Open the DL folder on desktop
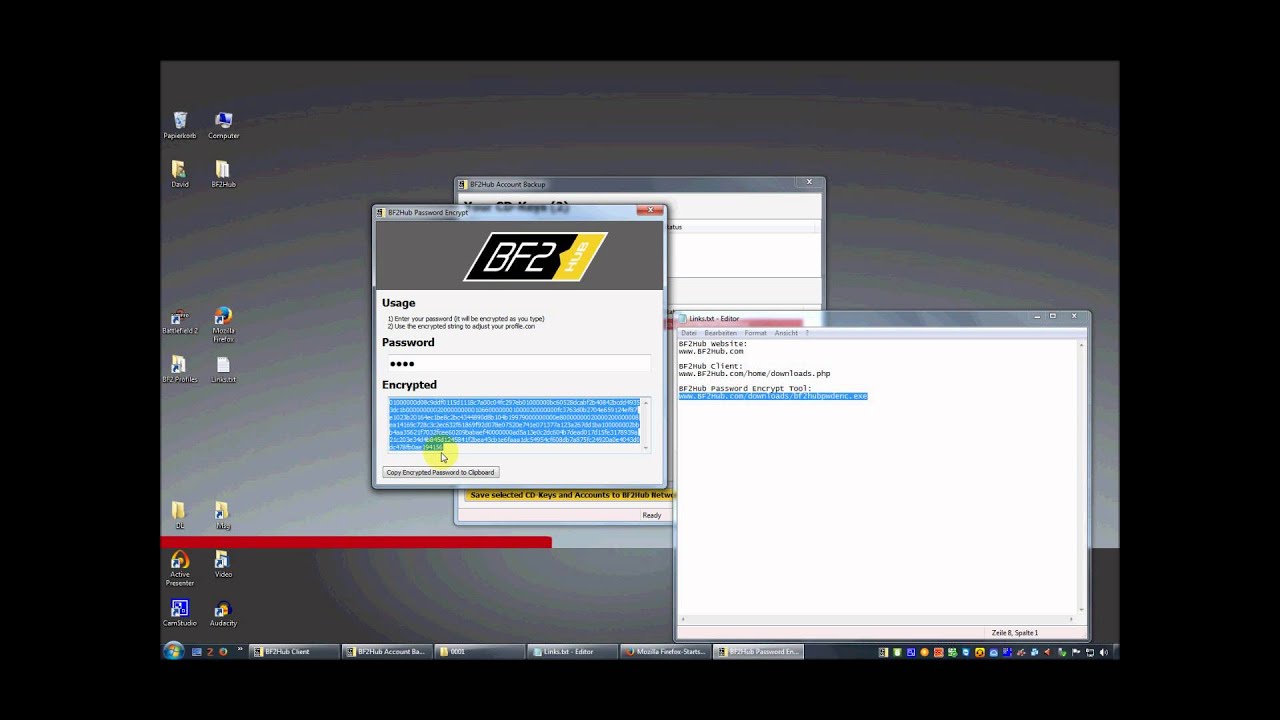 tap(180, 515)
